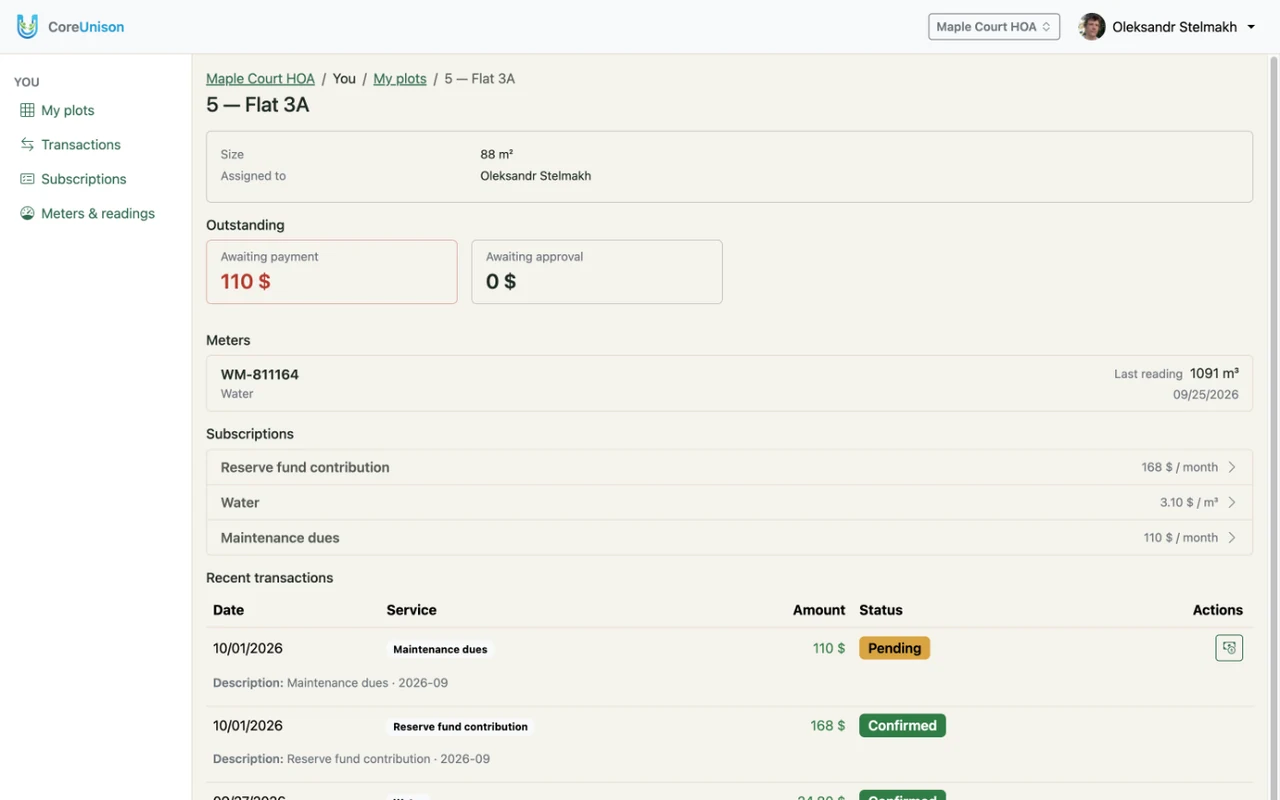
Task: Click the Transactions arrows icon in sidebar
Action: tap(27, 144)
